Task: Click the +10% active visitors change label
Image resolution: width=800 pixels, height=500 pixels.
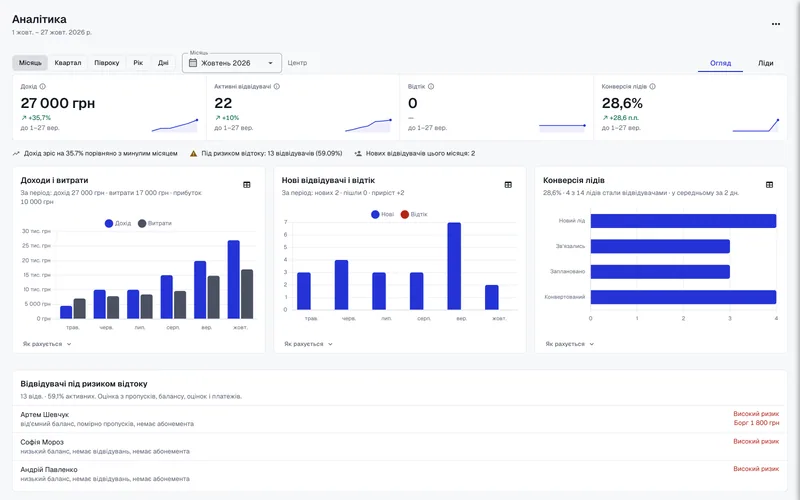Action: pyautogui.click(x=227, y=118)
